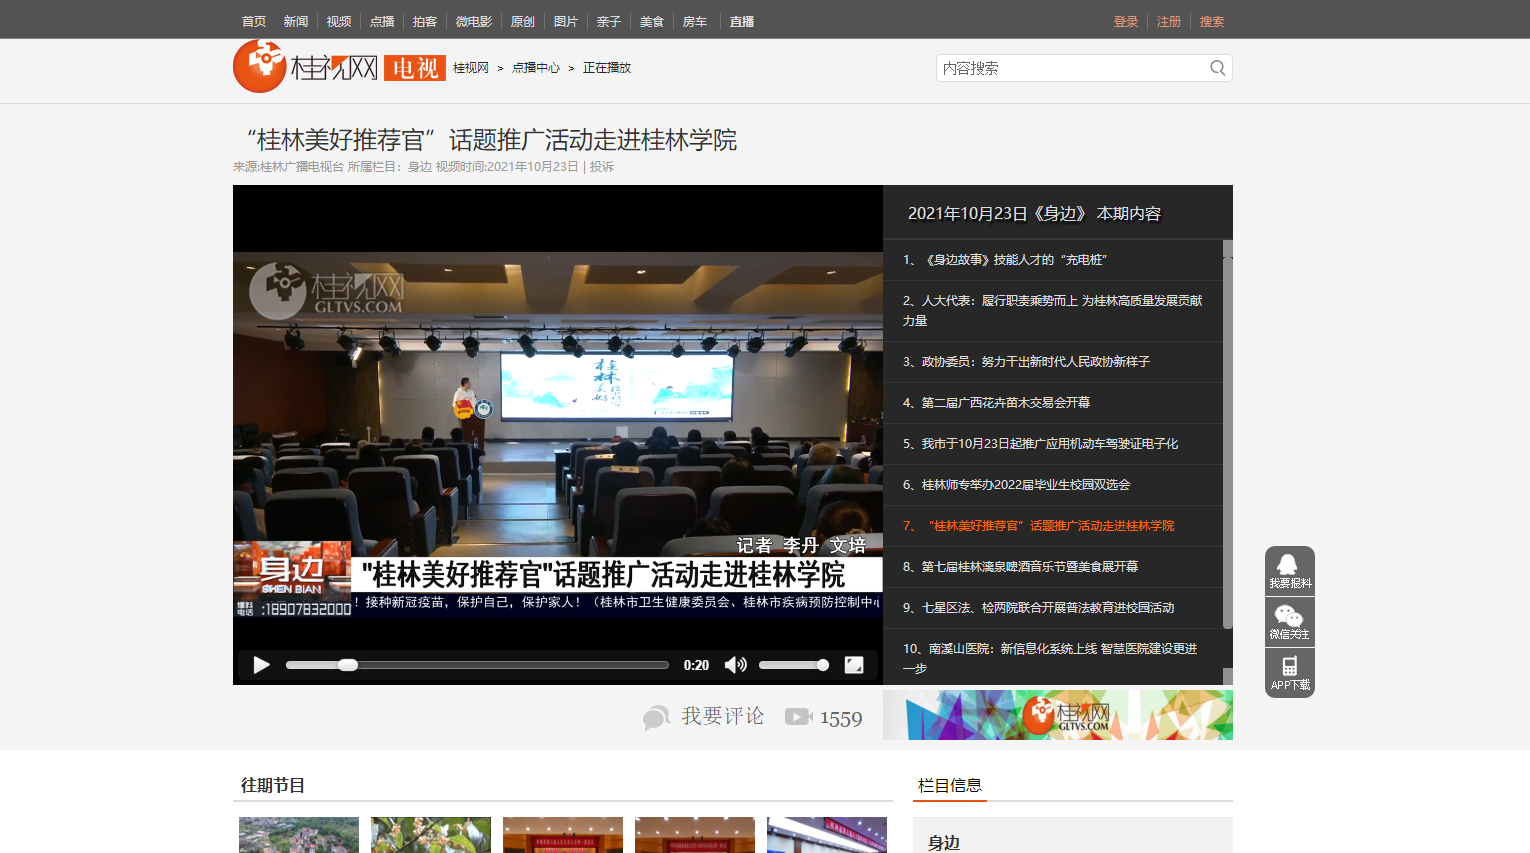Image resolution: width=1530 pixels, height=853 pixels.
Task: Click the 我要评论 comment bubble icon
Action: [656, 717]
